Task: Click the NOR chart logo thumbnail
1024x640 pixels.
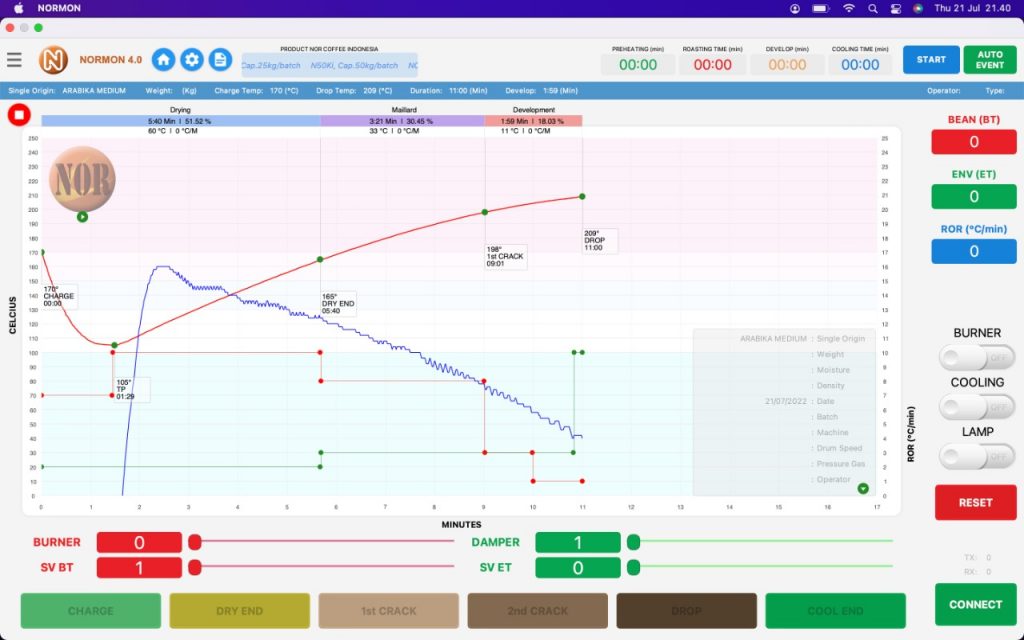Action: click(82, 180)
